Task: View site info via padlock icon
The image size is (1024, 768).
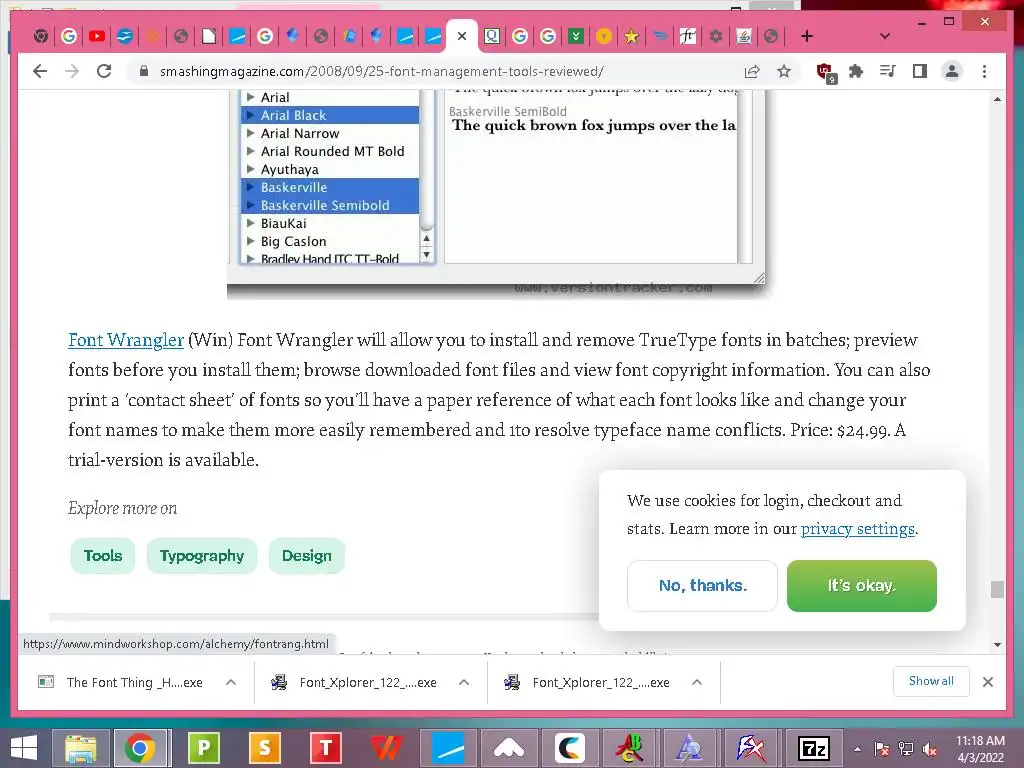Action: pyautogui.click(x=144, y=71)
